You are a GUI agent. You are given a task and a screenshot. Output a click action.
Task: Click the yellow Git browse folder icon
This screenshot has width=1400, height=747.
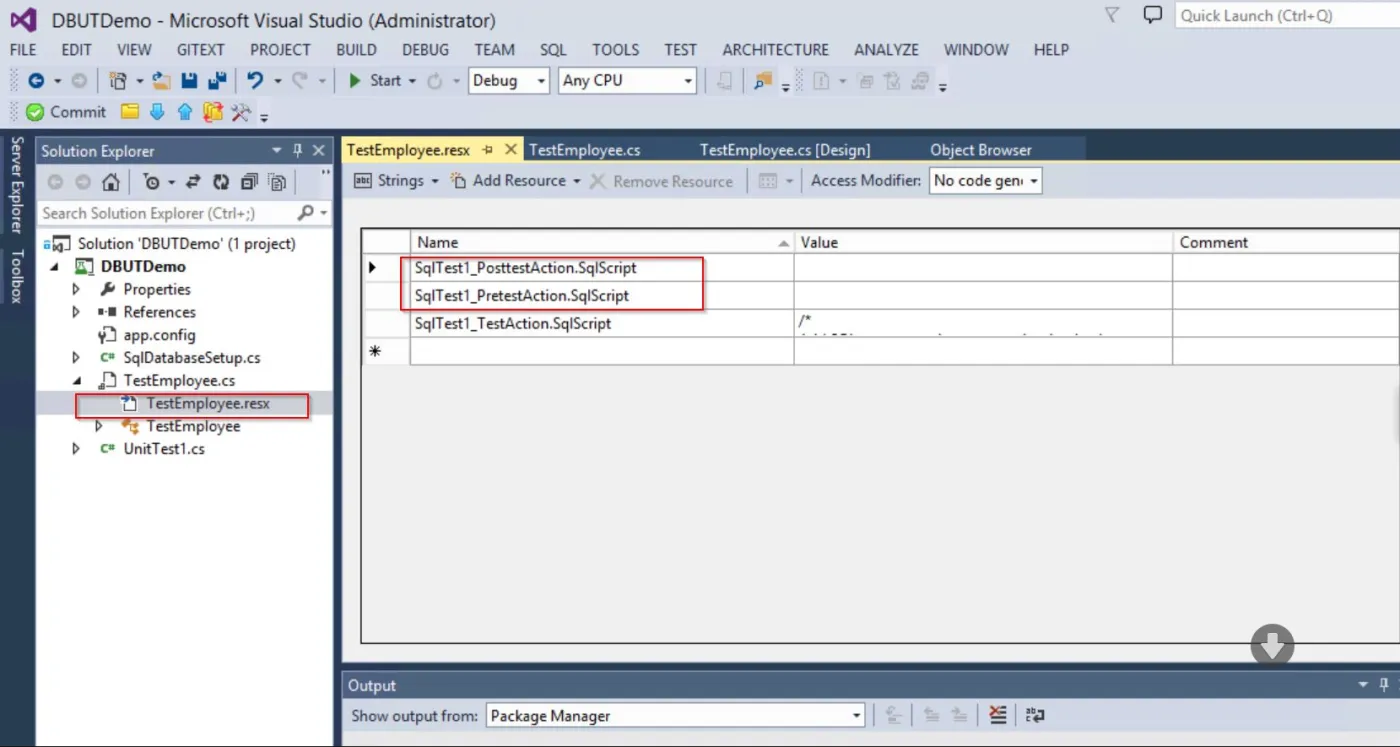tap(130, 112)
